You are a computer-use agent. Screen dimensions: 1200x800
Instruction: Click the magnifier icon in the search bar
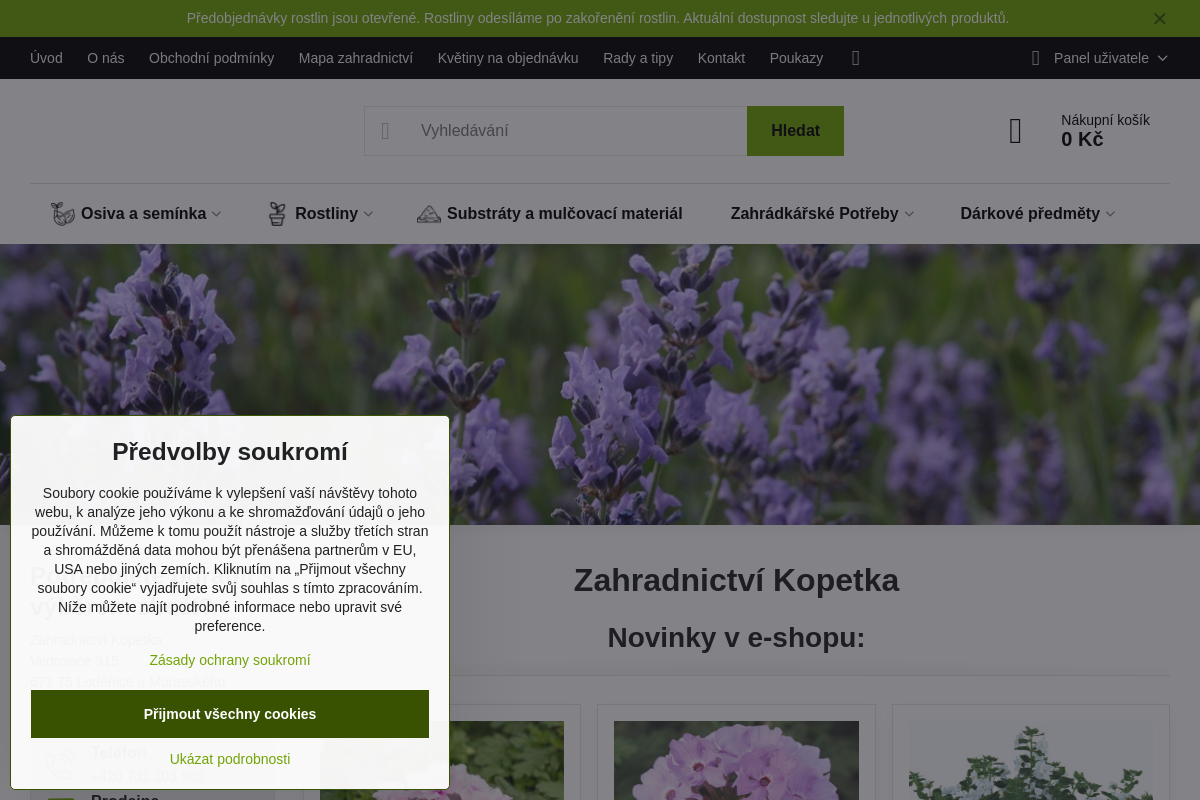385,130
